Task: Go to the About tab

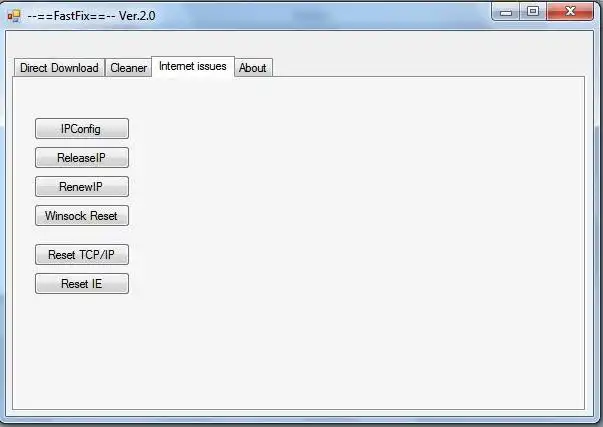Action: [253, 68]
